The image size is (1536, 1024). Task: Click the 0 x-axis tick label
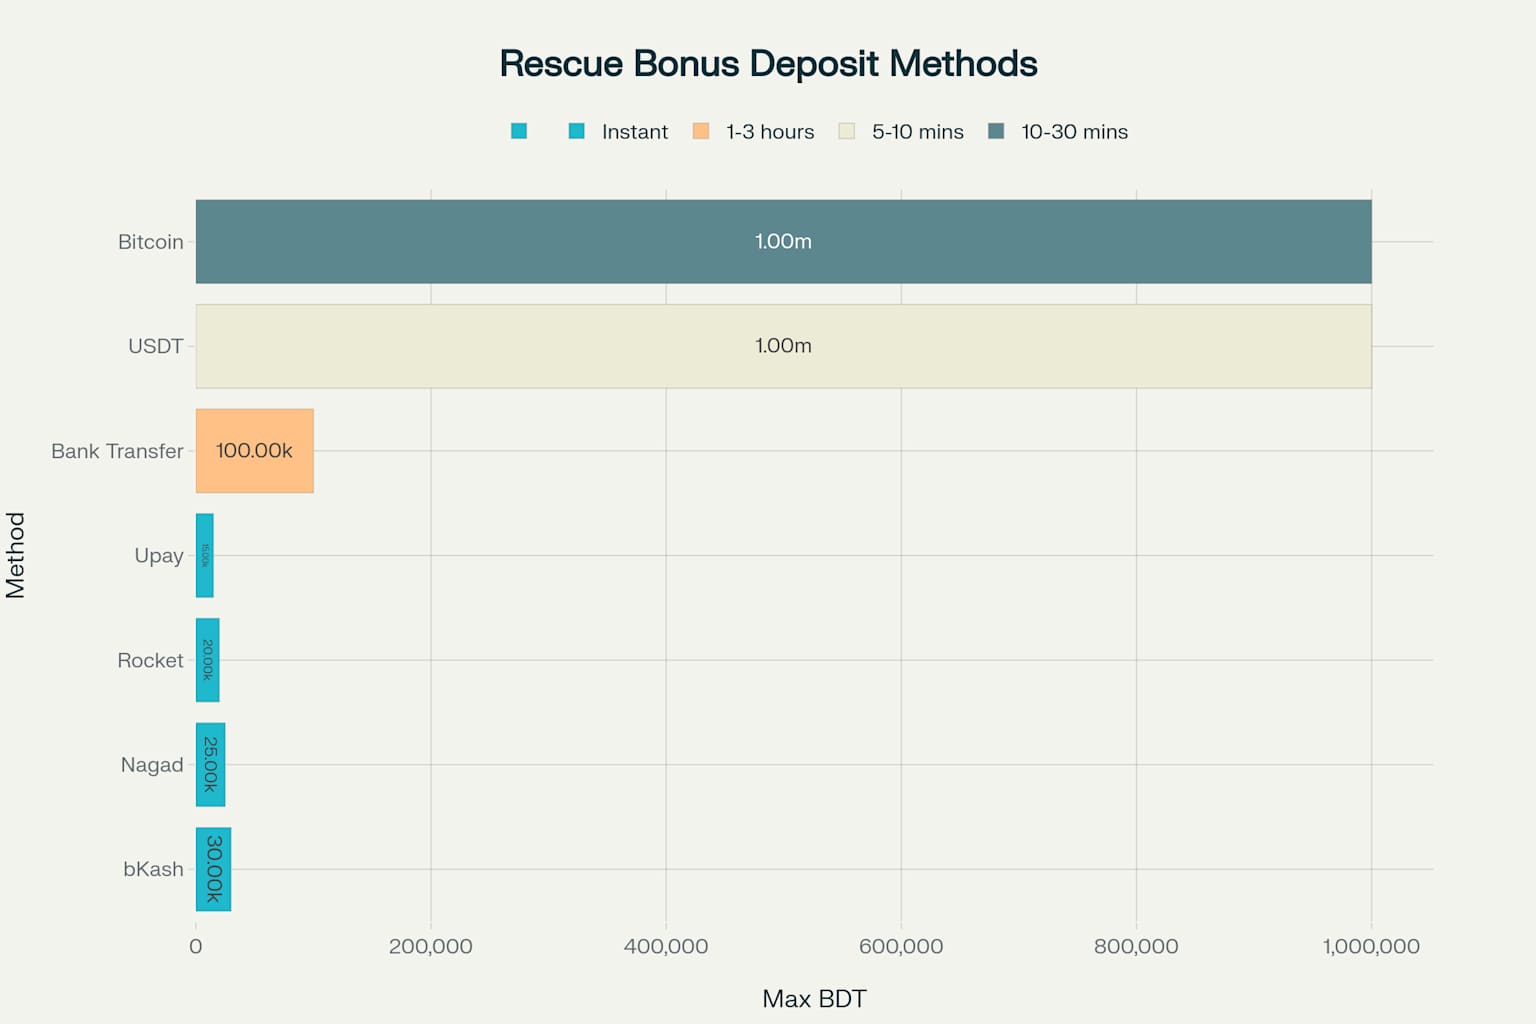(x=196, y=946)
